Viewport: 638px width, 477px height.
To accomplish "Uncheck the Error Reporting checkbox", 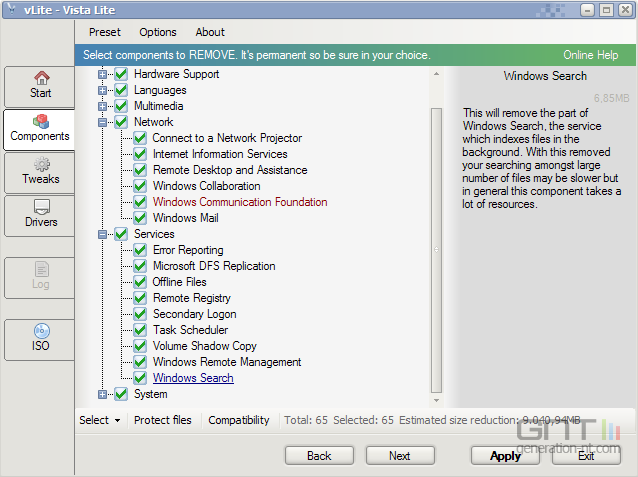I will (140, 250).
